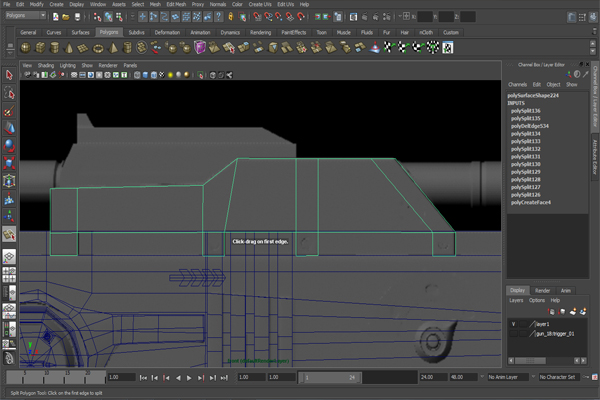This screenshot has height=400, width=600.
Task: Activate the Universal Manipulator tool
Action: pyautogui.click(x=9, y=181)
